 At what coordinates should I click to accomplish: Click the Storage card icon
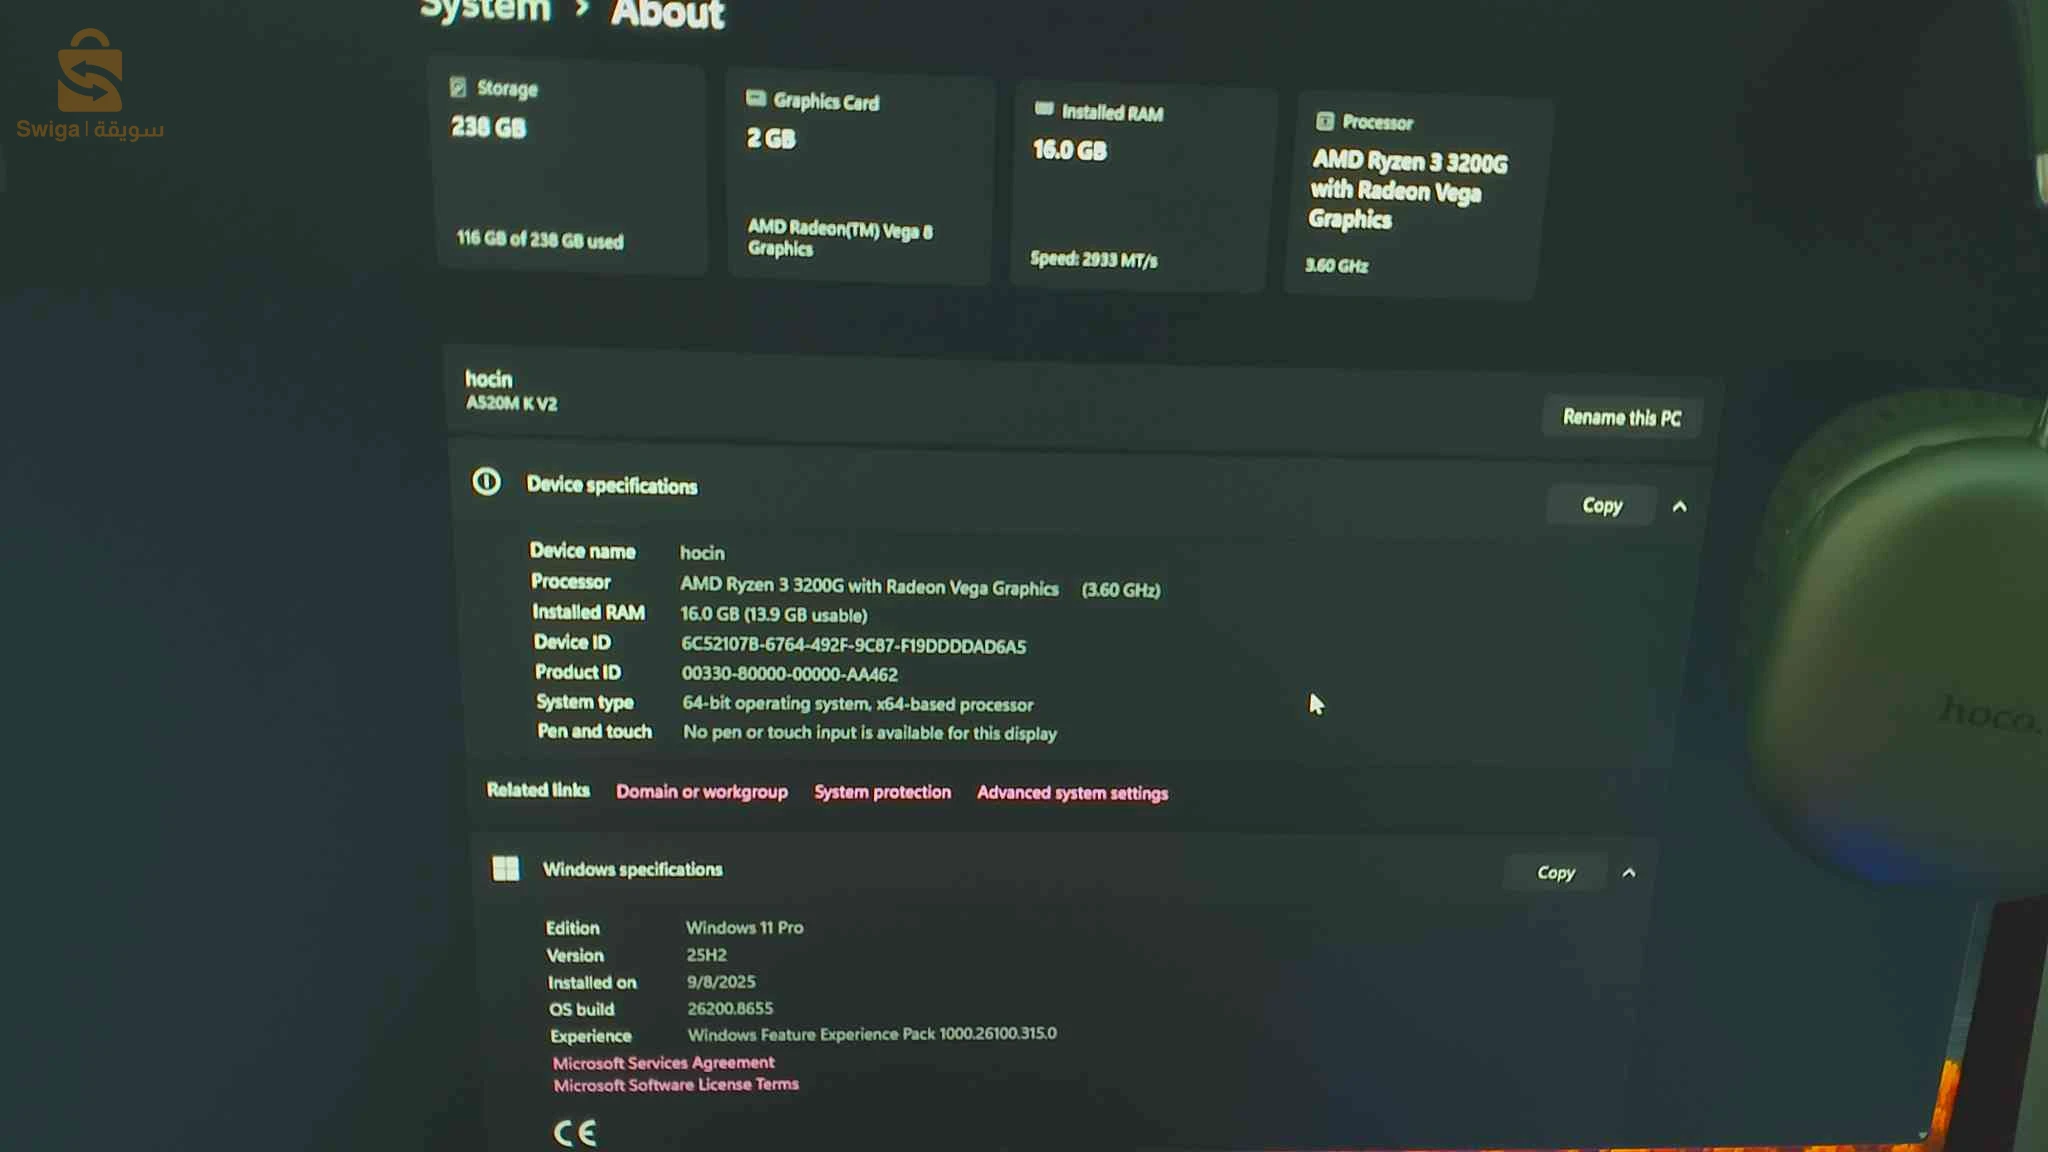(458, 87)
